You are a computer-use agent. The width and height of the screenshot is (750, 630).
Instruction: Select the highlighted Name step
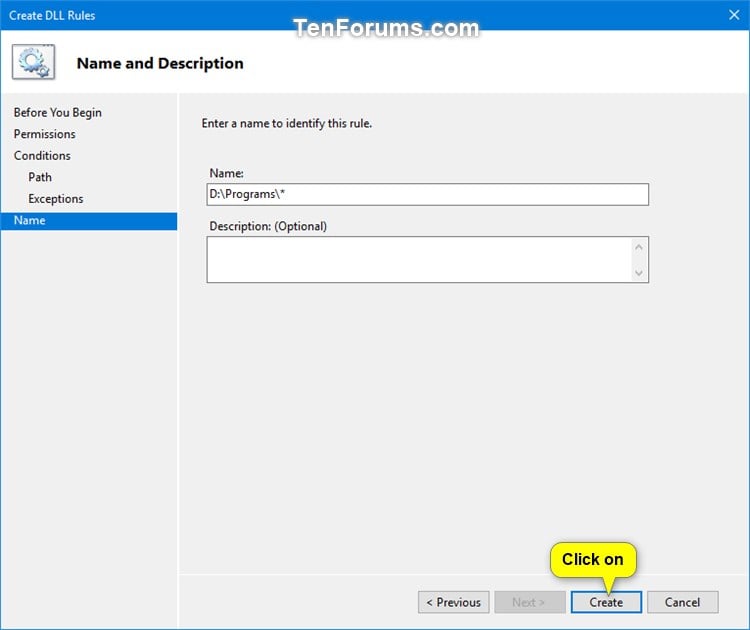click(x=89, y=221)
